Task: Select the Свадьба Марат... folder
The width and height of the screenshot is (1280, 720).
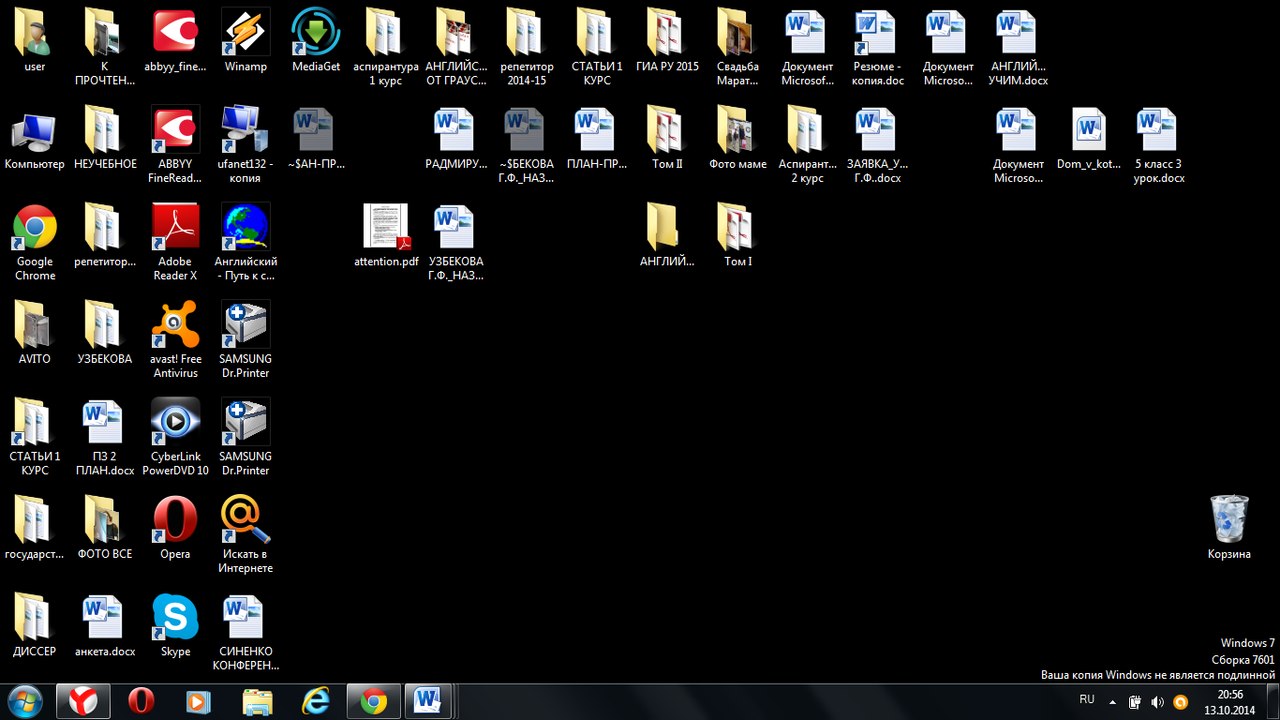Action: pyautogui.click(x=737, y=46)
